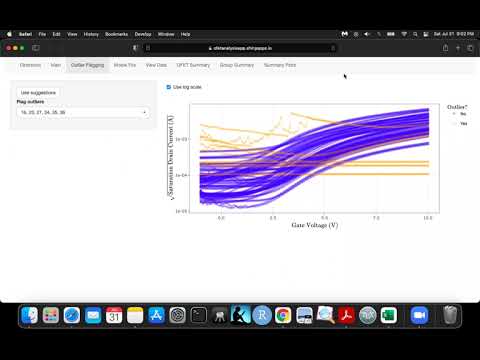Click the volume icon in the menu bar

click(x=367, y=34)
